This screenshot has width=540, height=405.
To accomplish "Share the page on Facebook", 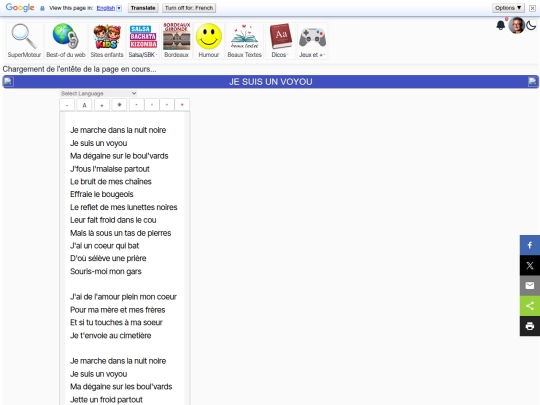I will point(530,245).
